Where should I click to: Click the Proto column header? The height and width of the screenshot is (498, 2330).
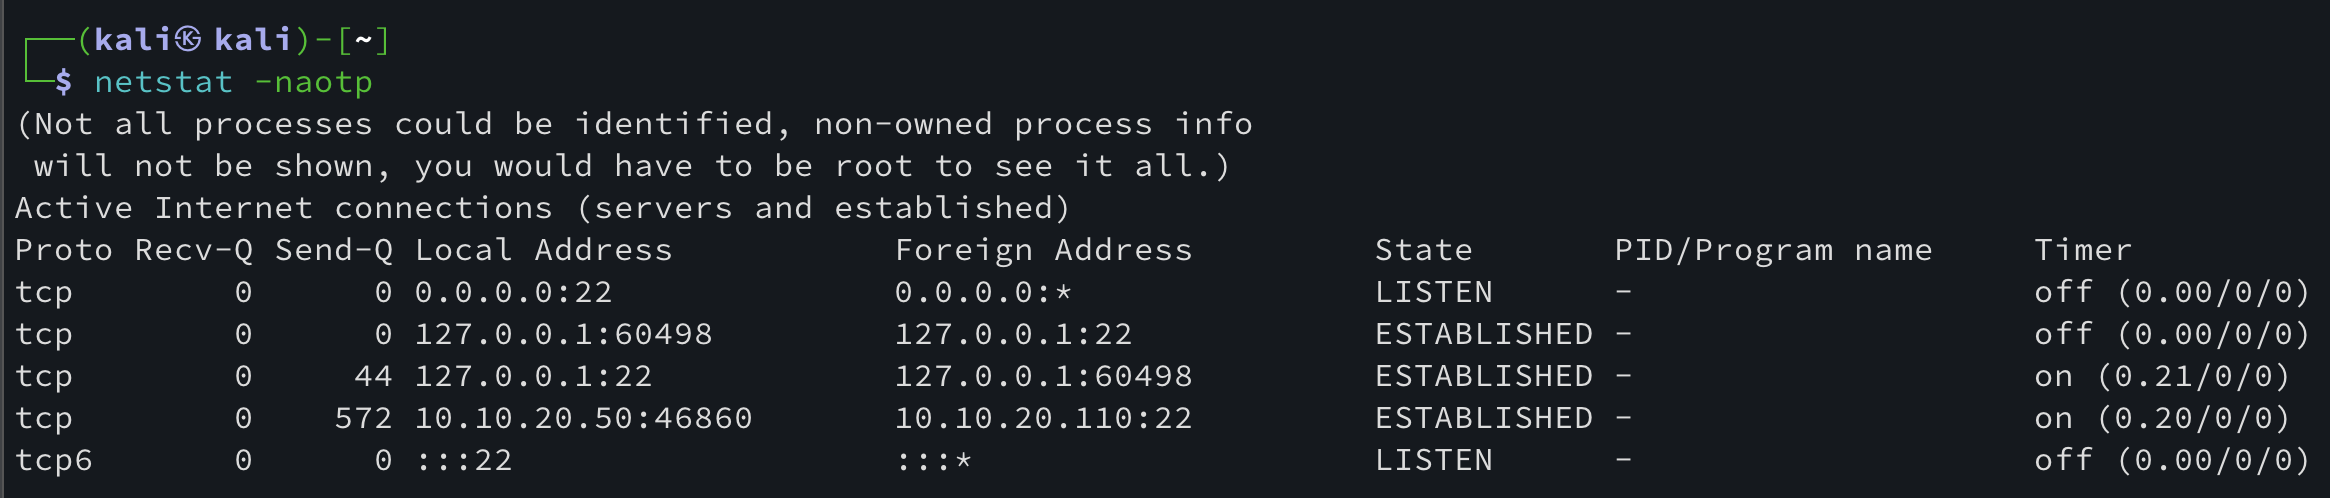tap(64, 250)
